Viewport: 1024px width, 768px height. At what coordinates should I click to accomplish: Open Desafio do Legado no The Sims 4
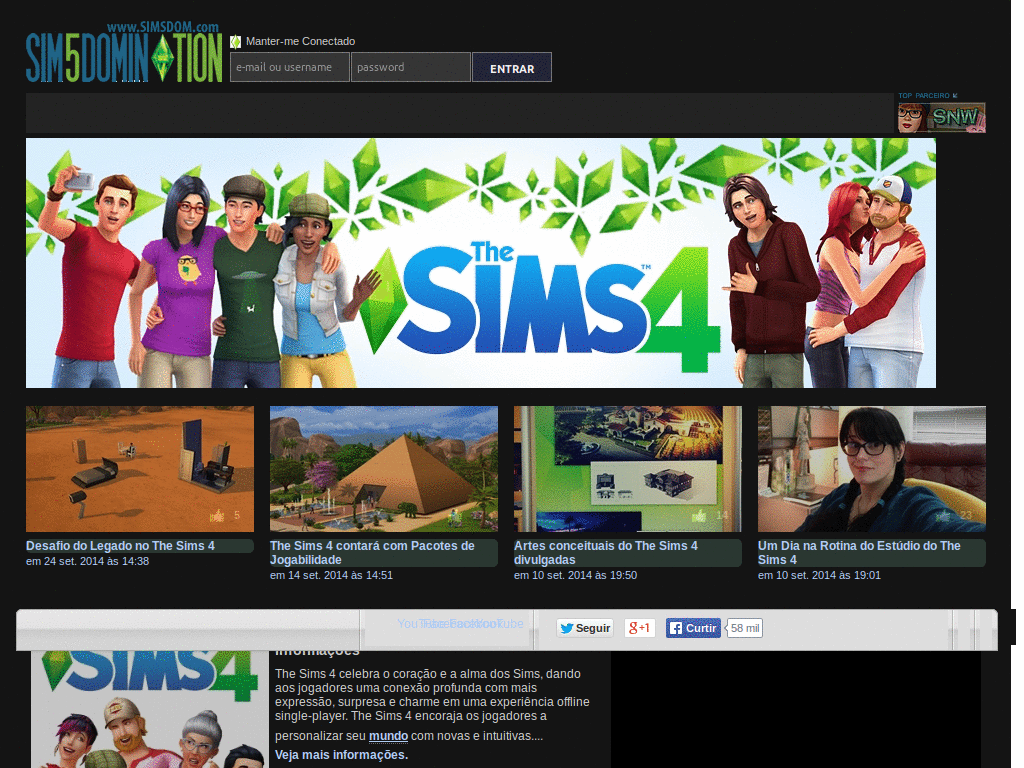point(120,546)
